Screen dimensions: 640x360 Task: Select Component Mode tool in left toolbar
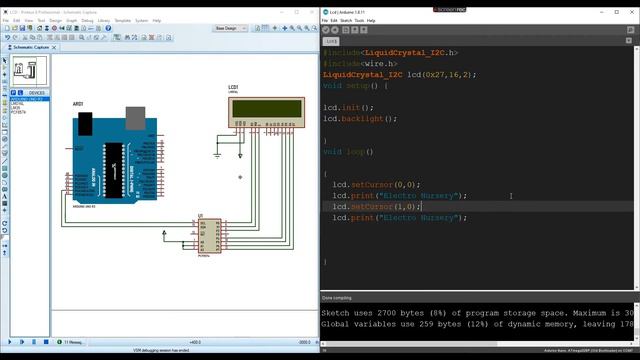coord(4,67)
